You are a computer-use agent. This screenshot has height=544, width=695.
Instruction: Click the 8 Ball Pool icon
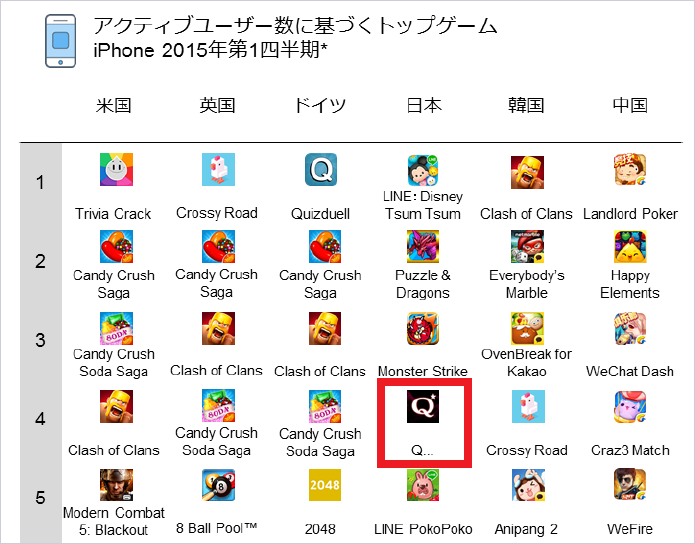tap(218, 485)
